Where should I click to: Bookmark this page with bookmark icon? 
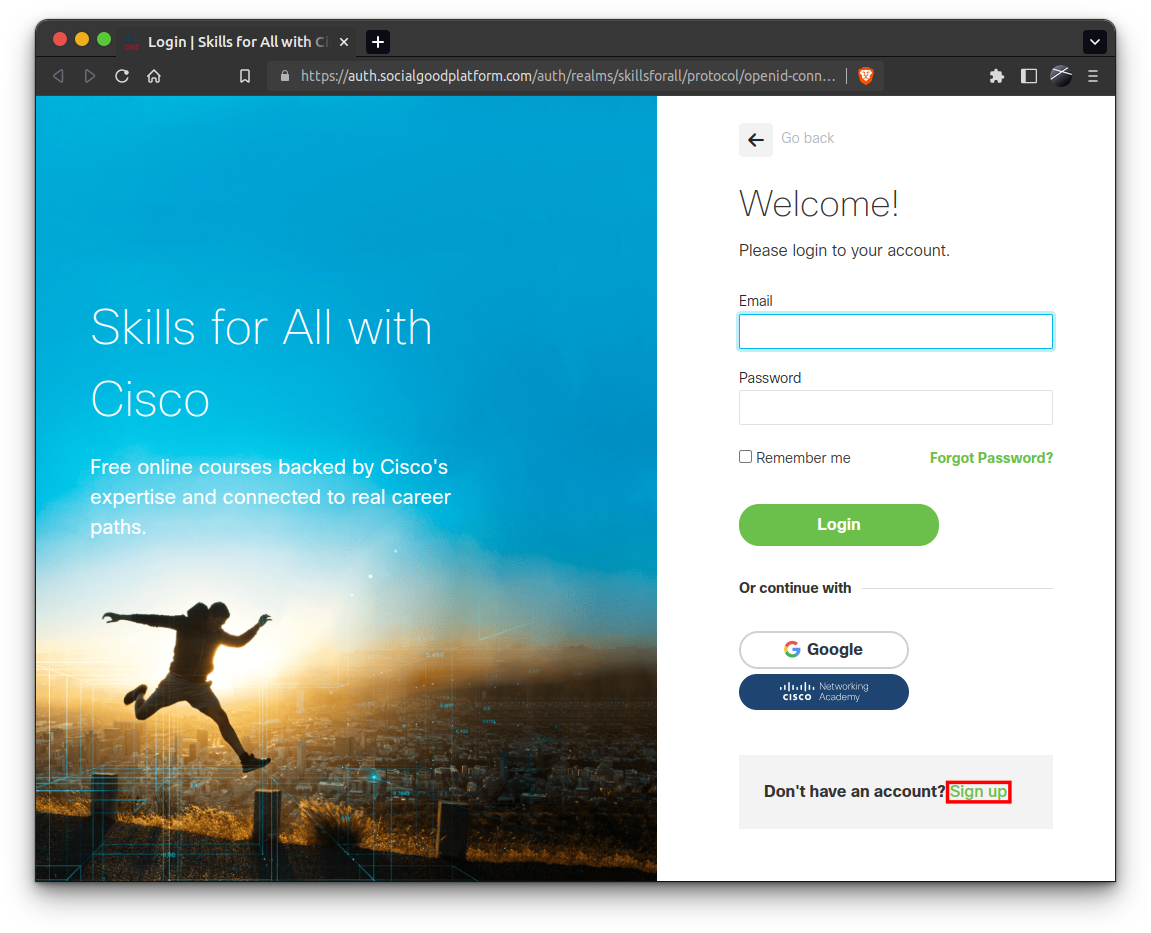[x=244, y=76]
